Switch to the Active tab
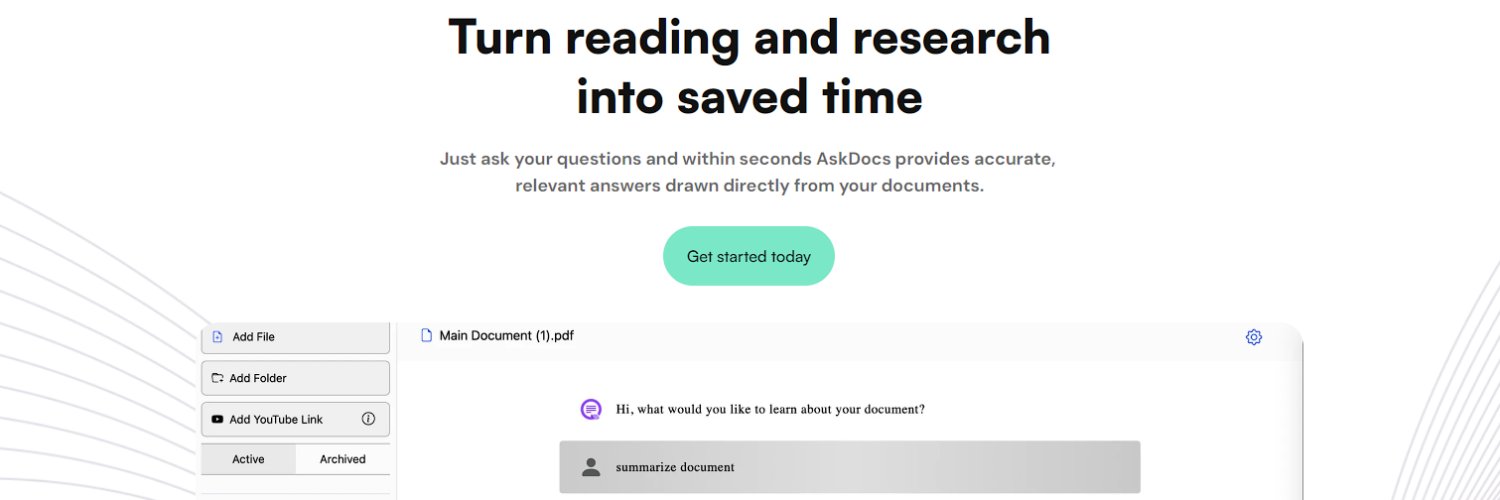Screen dimensions: 1500x500 248,459
